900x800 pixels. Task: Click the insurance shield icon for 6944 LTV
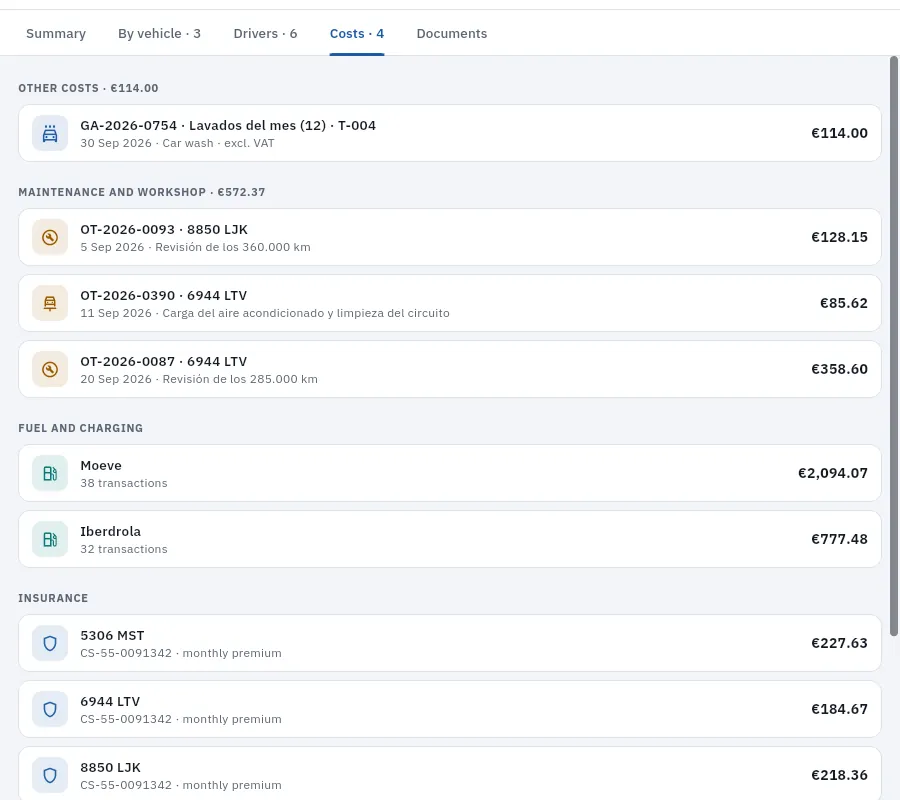point(50,709)
